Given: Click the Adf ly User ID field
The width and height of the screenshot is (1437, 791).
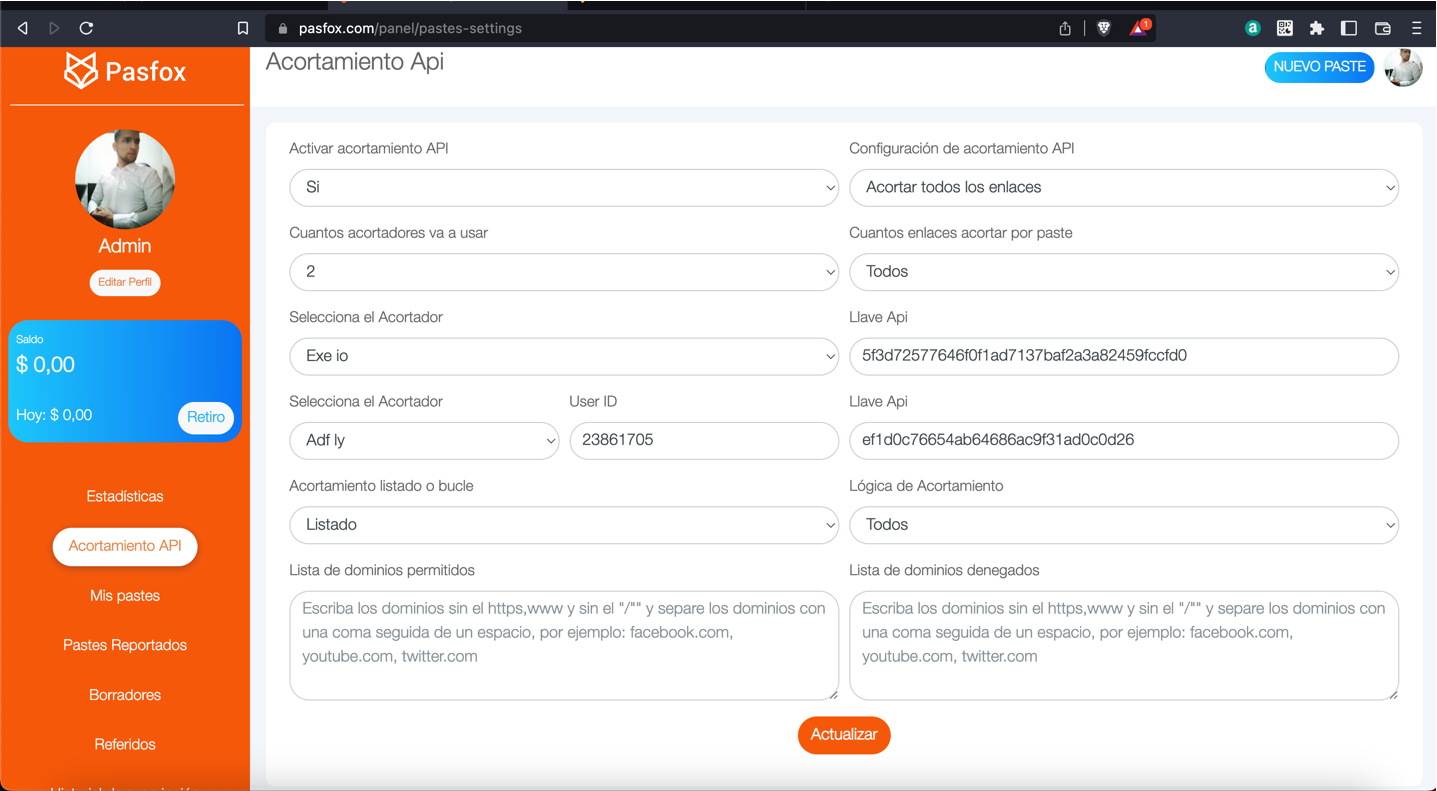Looking at the screenshot, I should [x=704, y=440].
